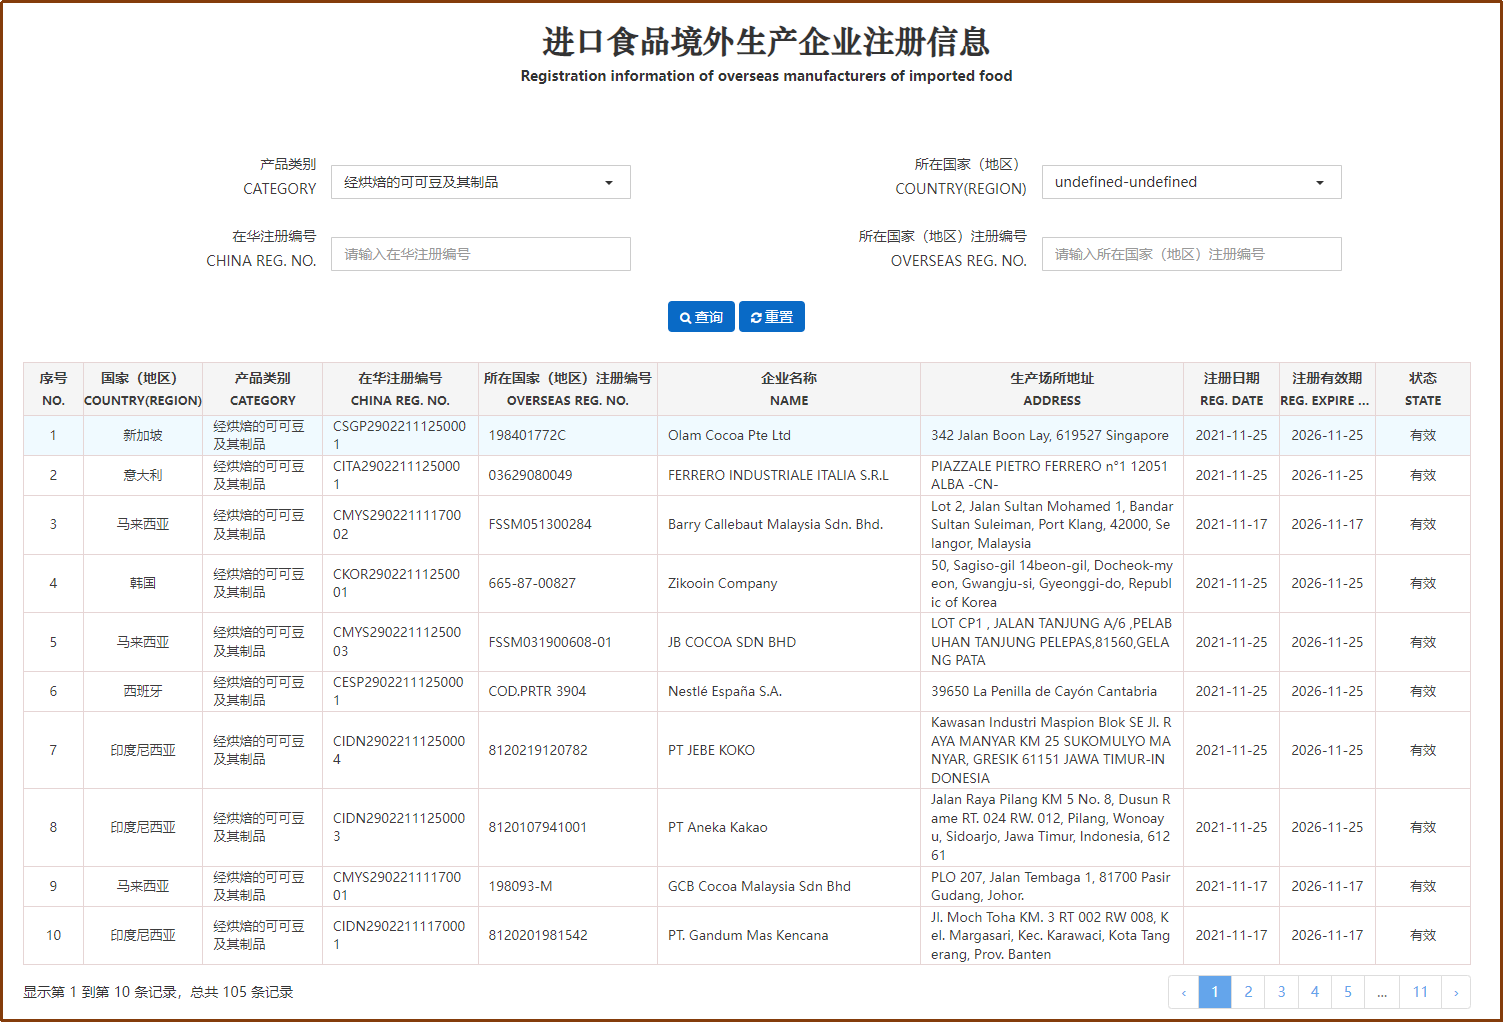Open the 所在国家 COUNTRY(REGION) dropdown
The width and height of the screenshot is (1503, 1022).
[1191, 182]
